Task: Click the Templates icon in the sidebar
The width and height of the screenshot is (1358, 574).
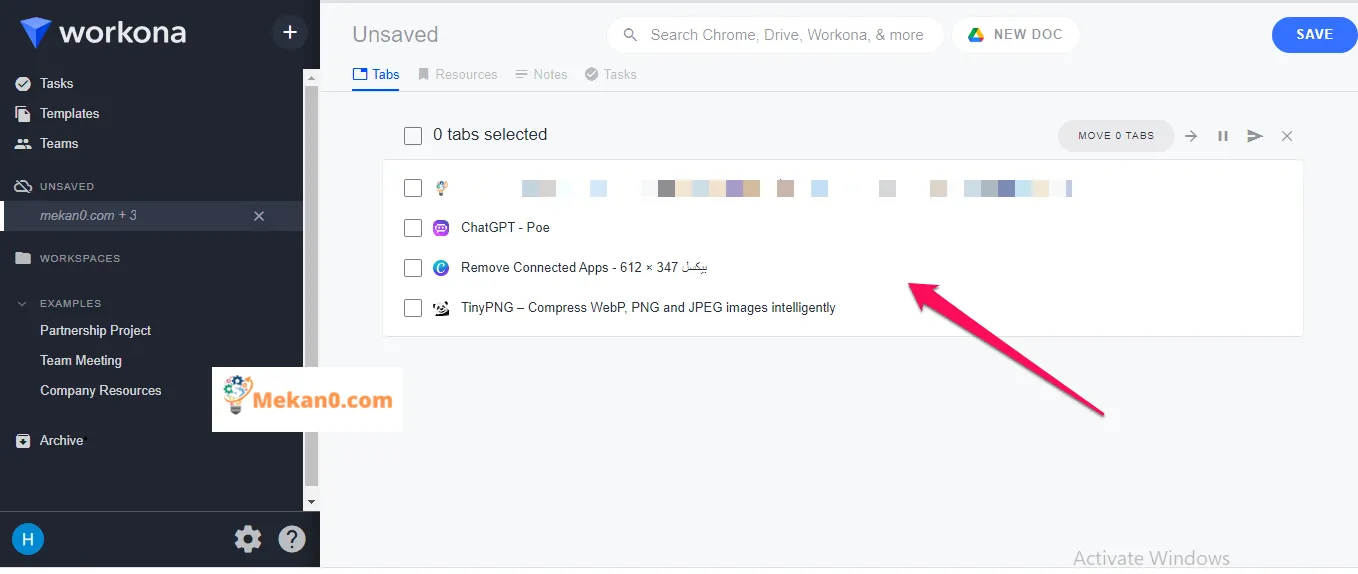Action: click(x=23, y=113)
